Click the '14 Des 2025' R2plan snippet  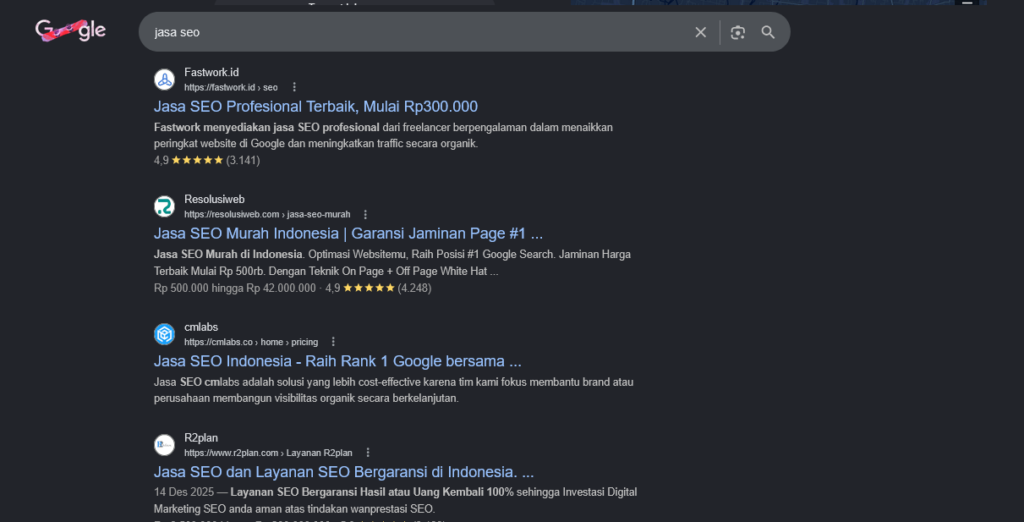pos(395,500)
